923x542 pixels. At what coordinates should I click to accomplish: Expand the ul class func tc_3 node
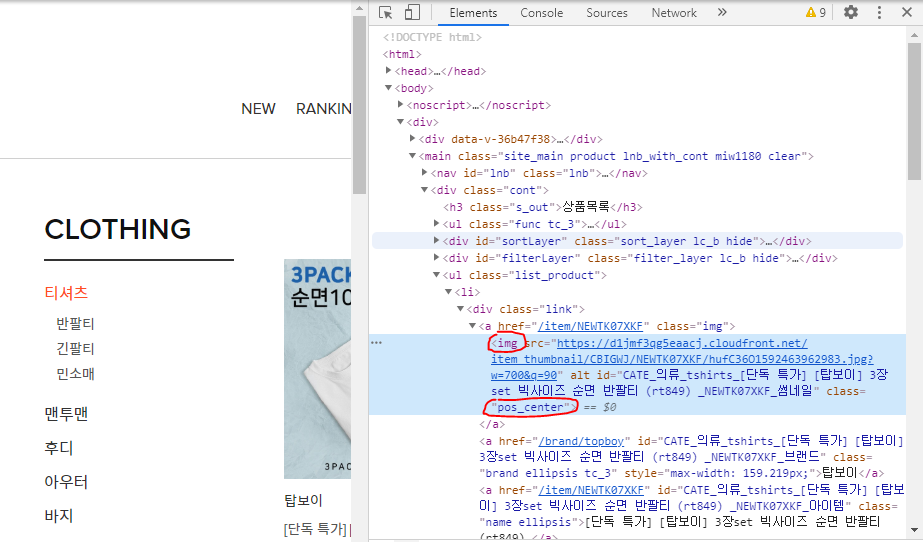(436, 224)
